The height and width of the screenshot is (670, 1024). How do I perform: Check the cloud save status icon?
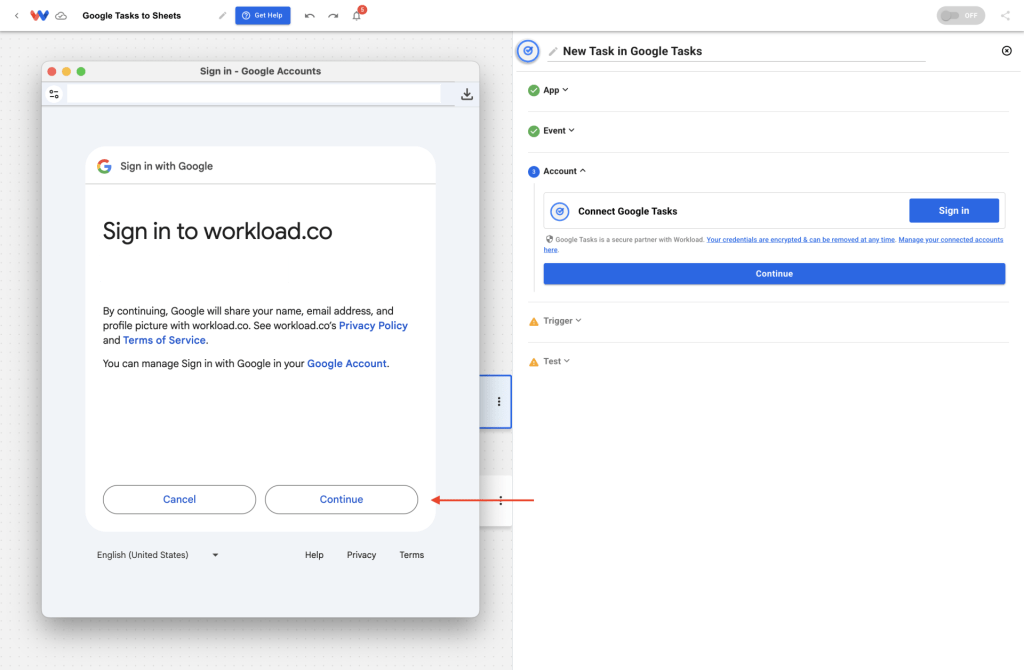click(61, 16)
